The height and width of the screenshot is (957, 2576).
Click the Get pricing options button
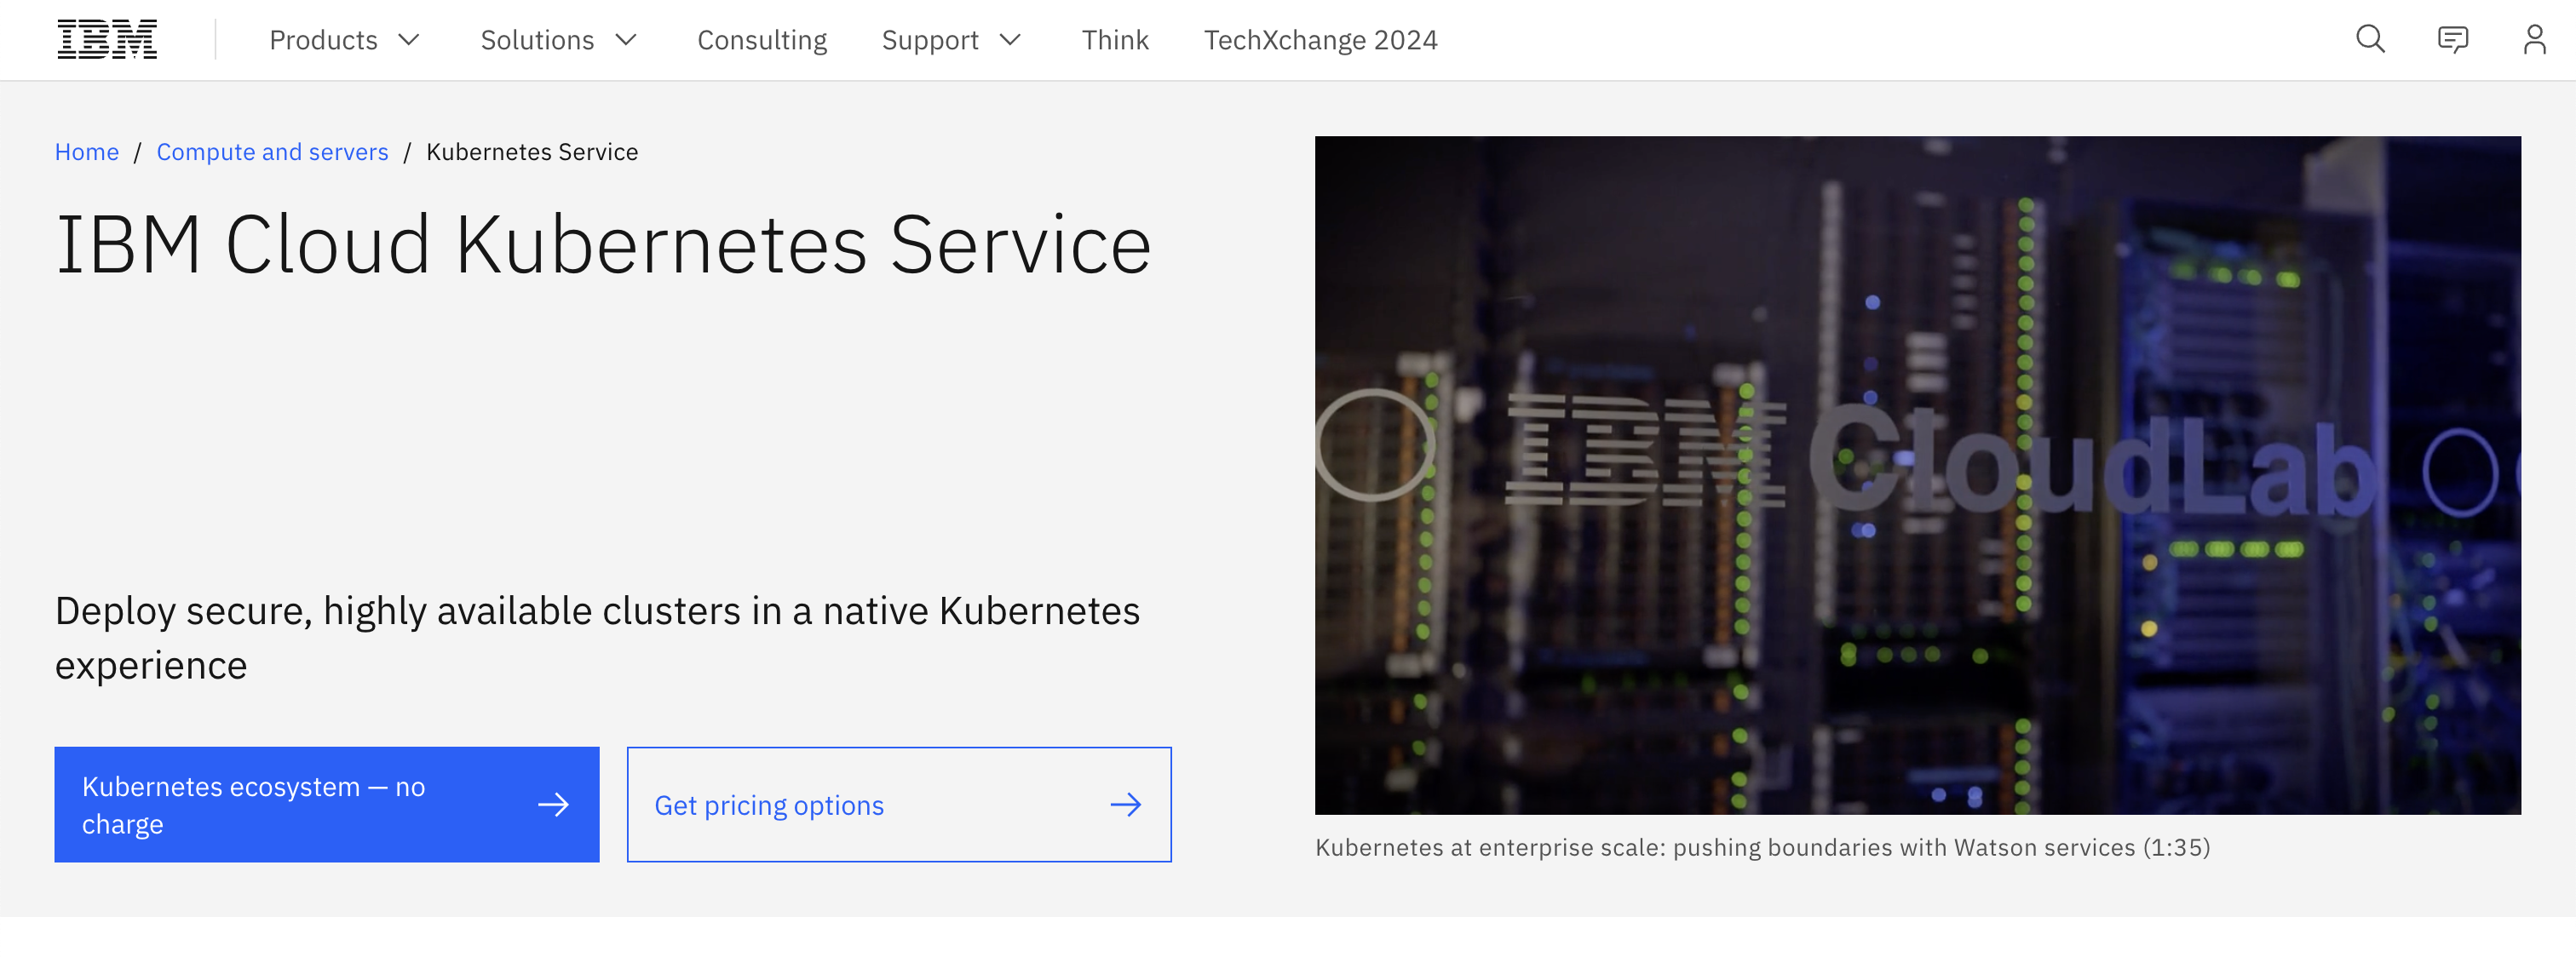(x=899, y=804)
